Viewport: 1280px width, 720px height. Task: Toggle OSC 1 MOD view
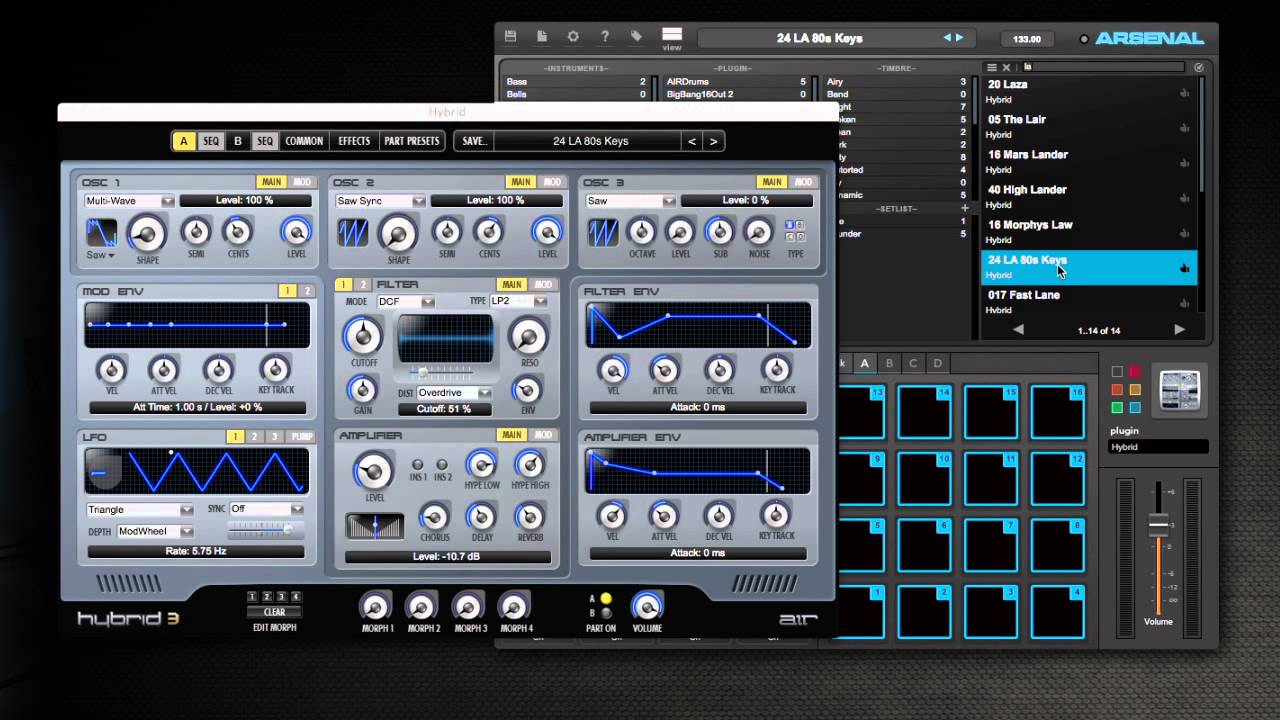tap(302, 182)
